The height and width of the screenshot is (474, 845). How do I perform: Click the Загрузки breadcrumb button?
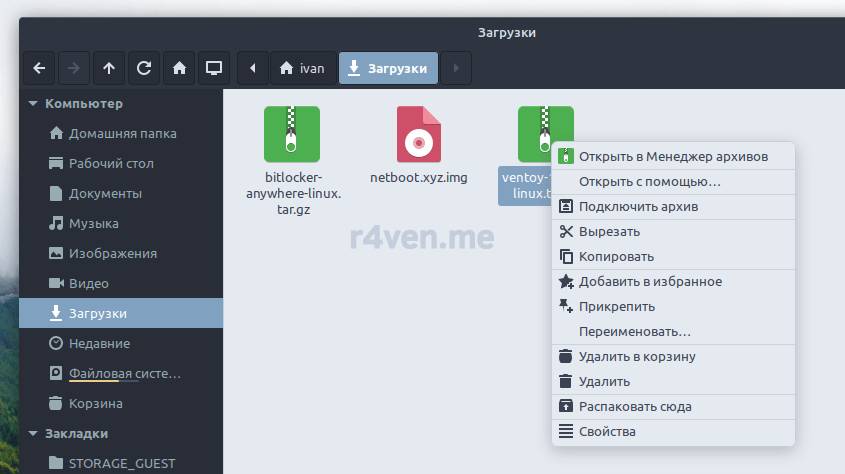tap(388, 68)
